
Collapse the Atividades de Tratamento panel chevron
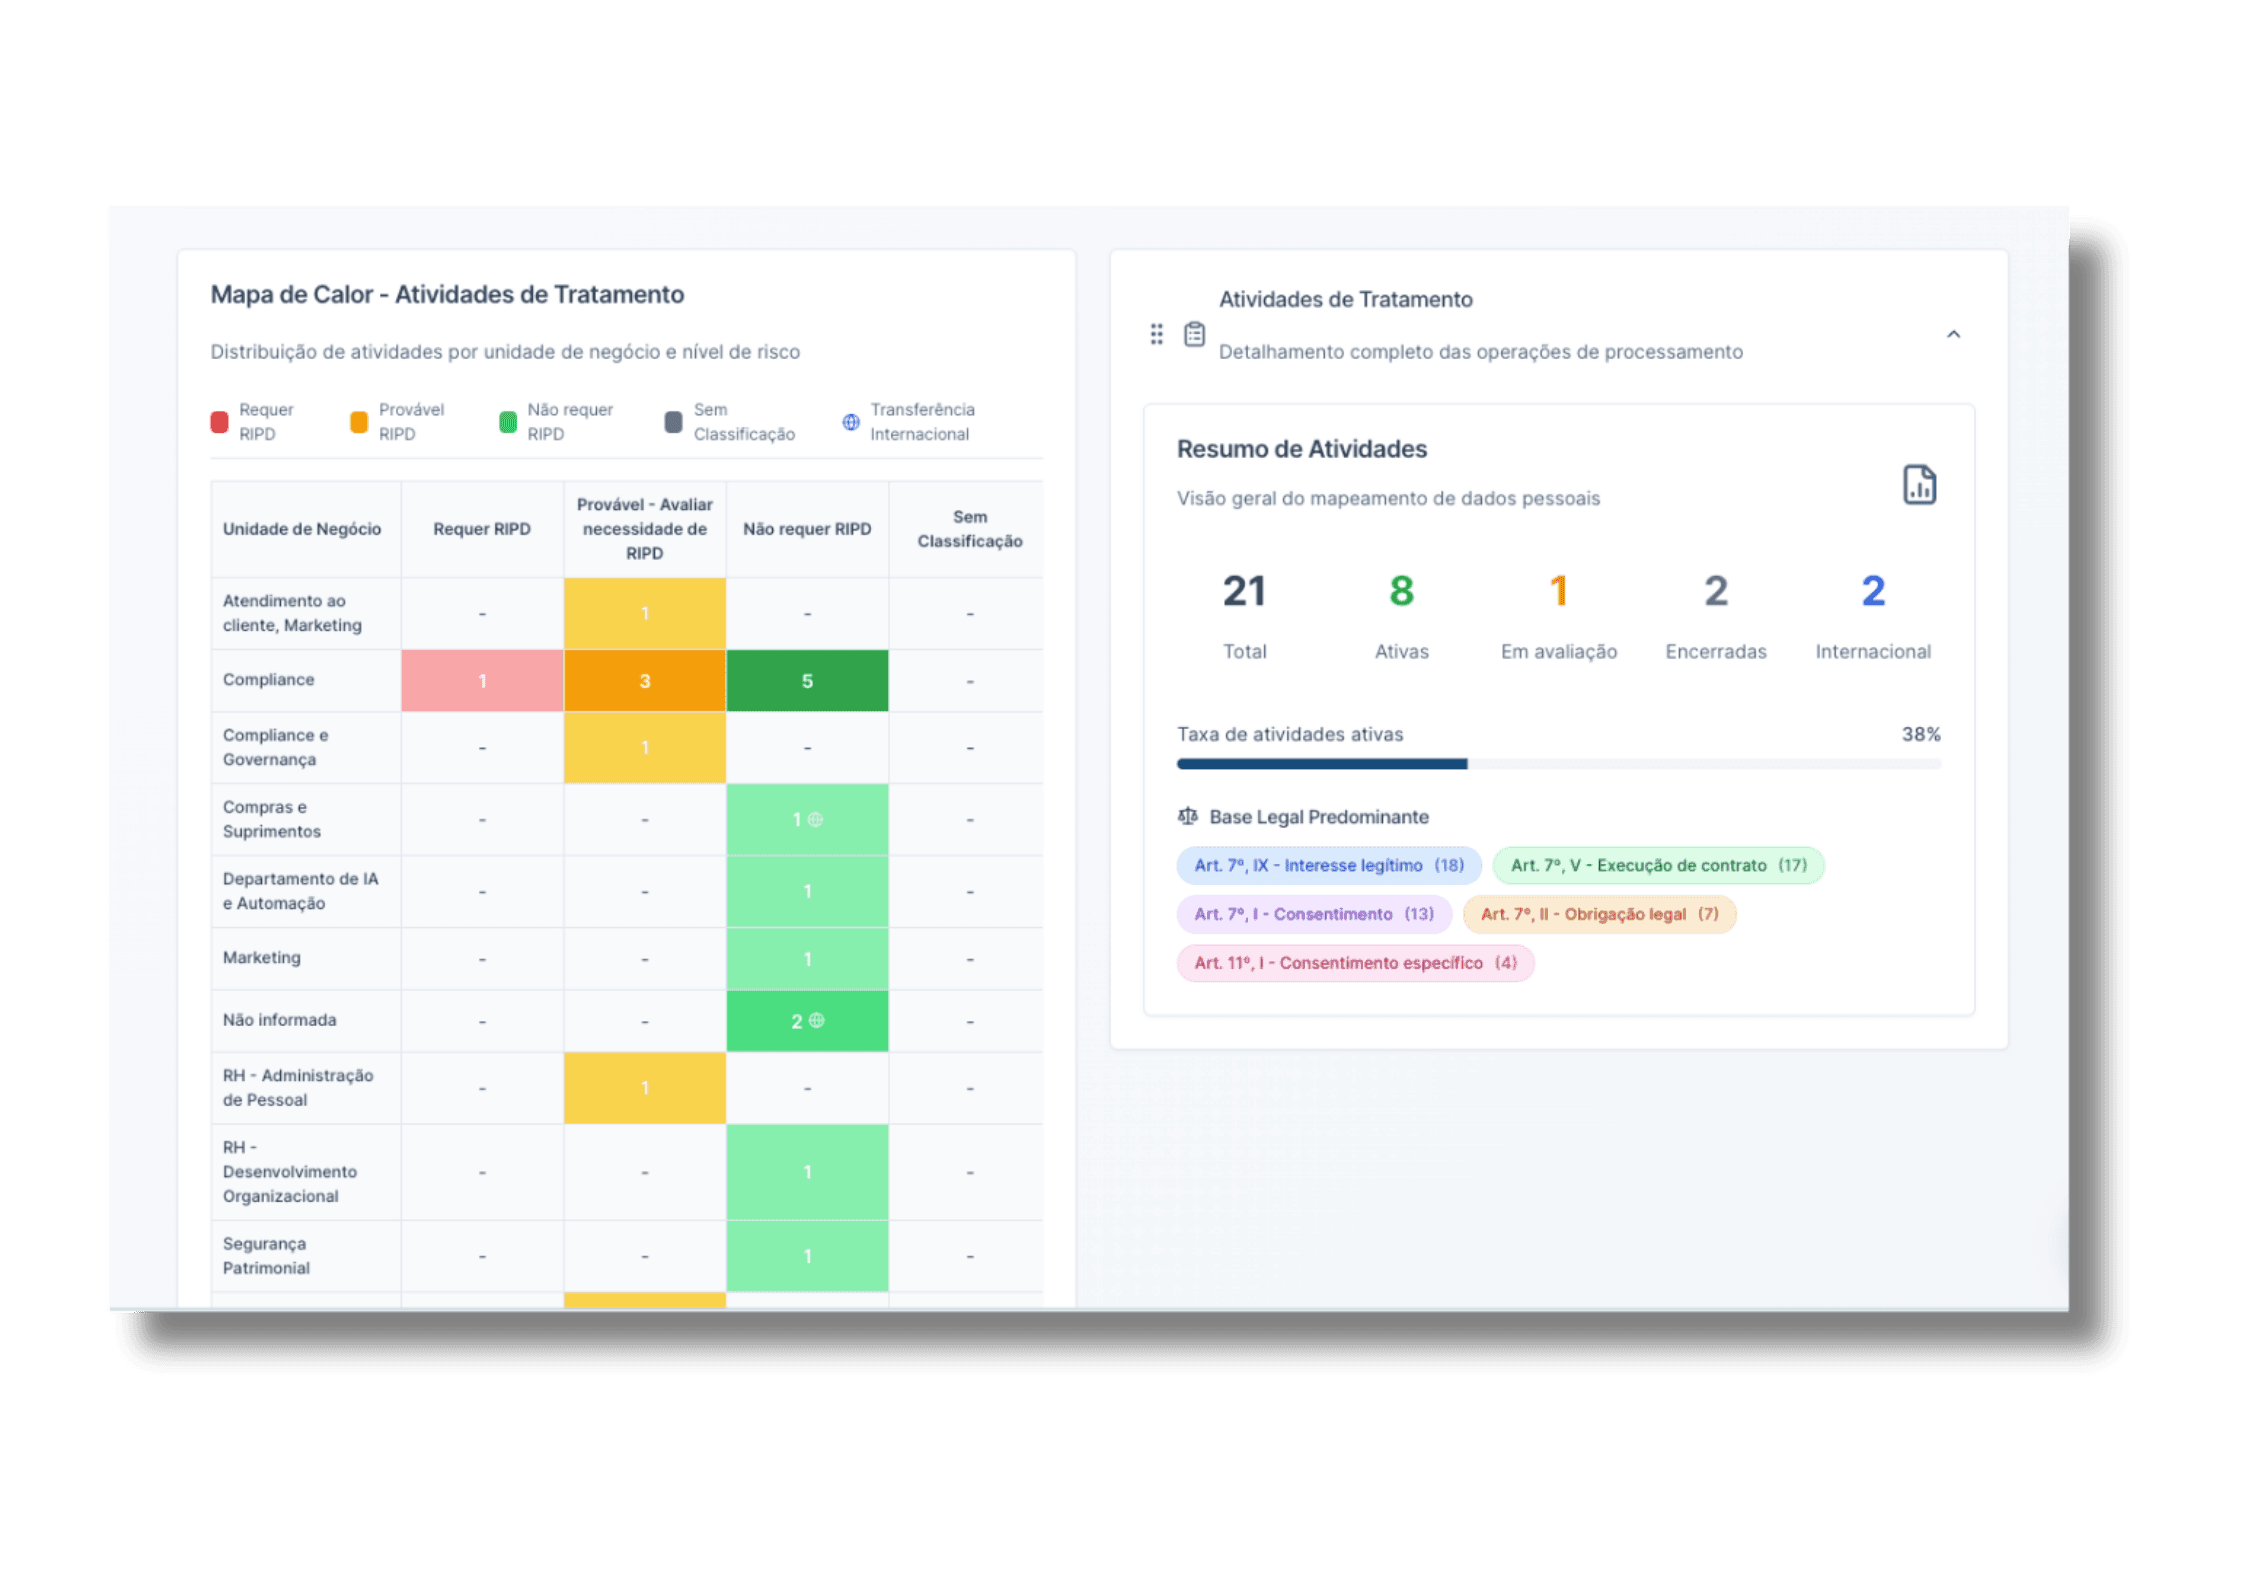point(1953,334)
